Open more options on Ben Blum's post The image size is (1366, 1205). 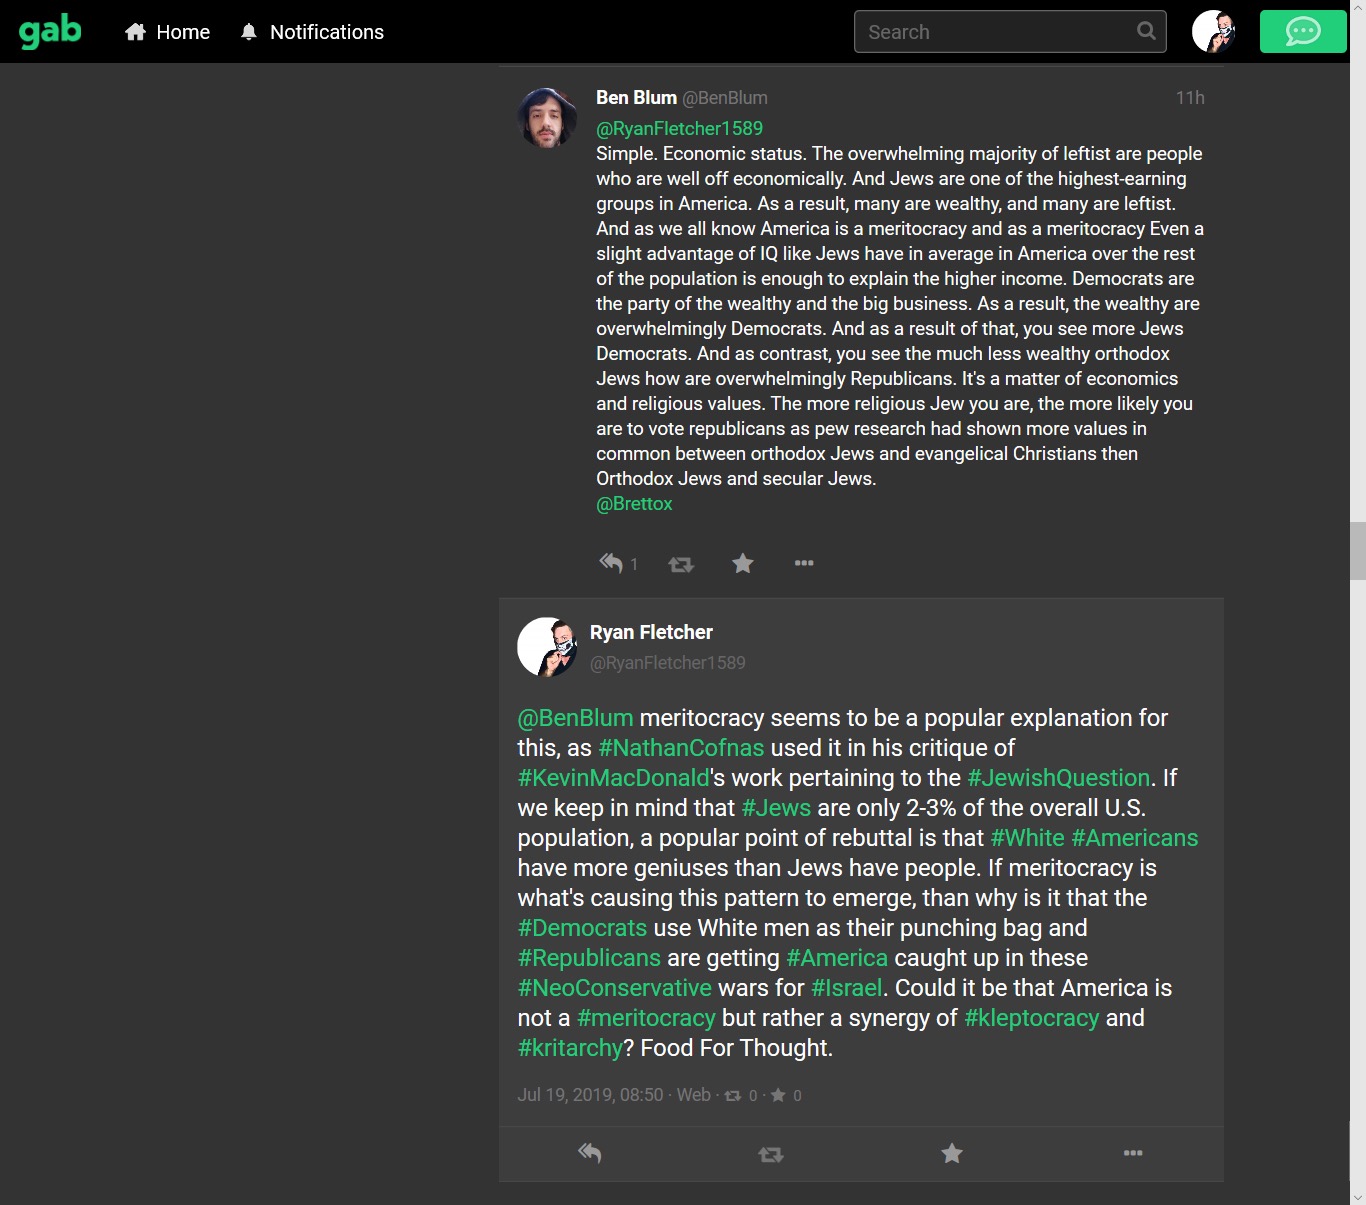(x=804, y=563)
